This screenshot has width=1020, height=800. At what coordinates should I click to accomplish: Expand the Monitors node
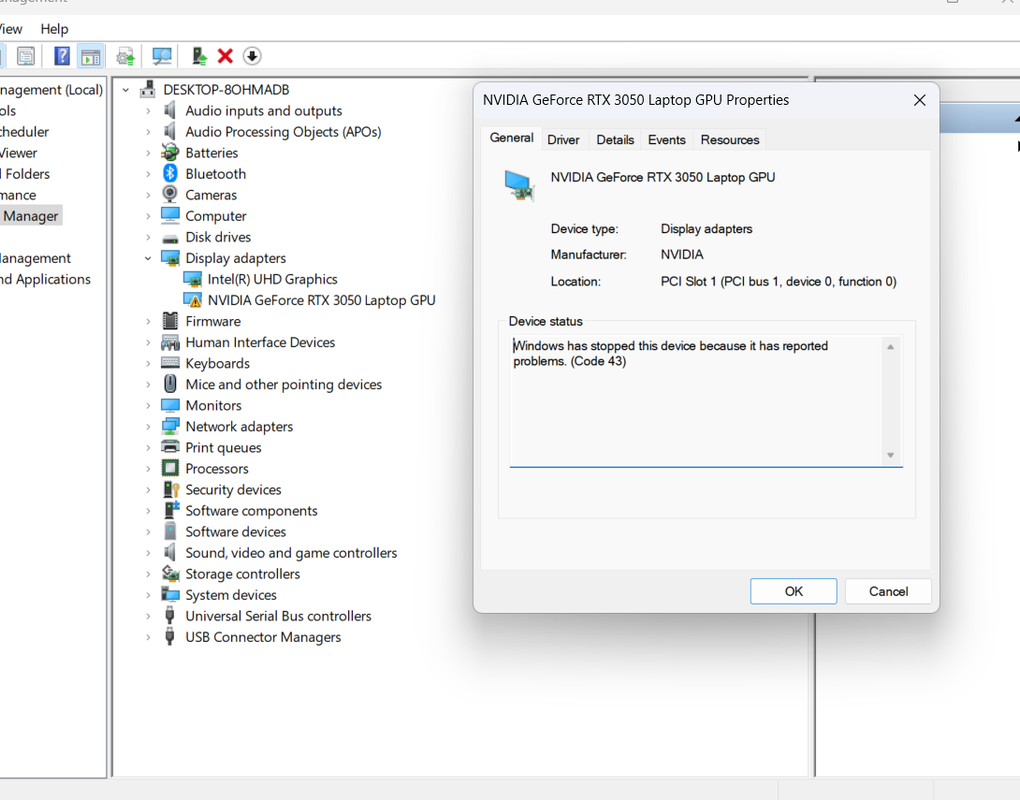coord(148,405)
